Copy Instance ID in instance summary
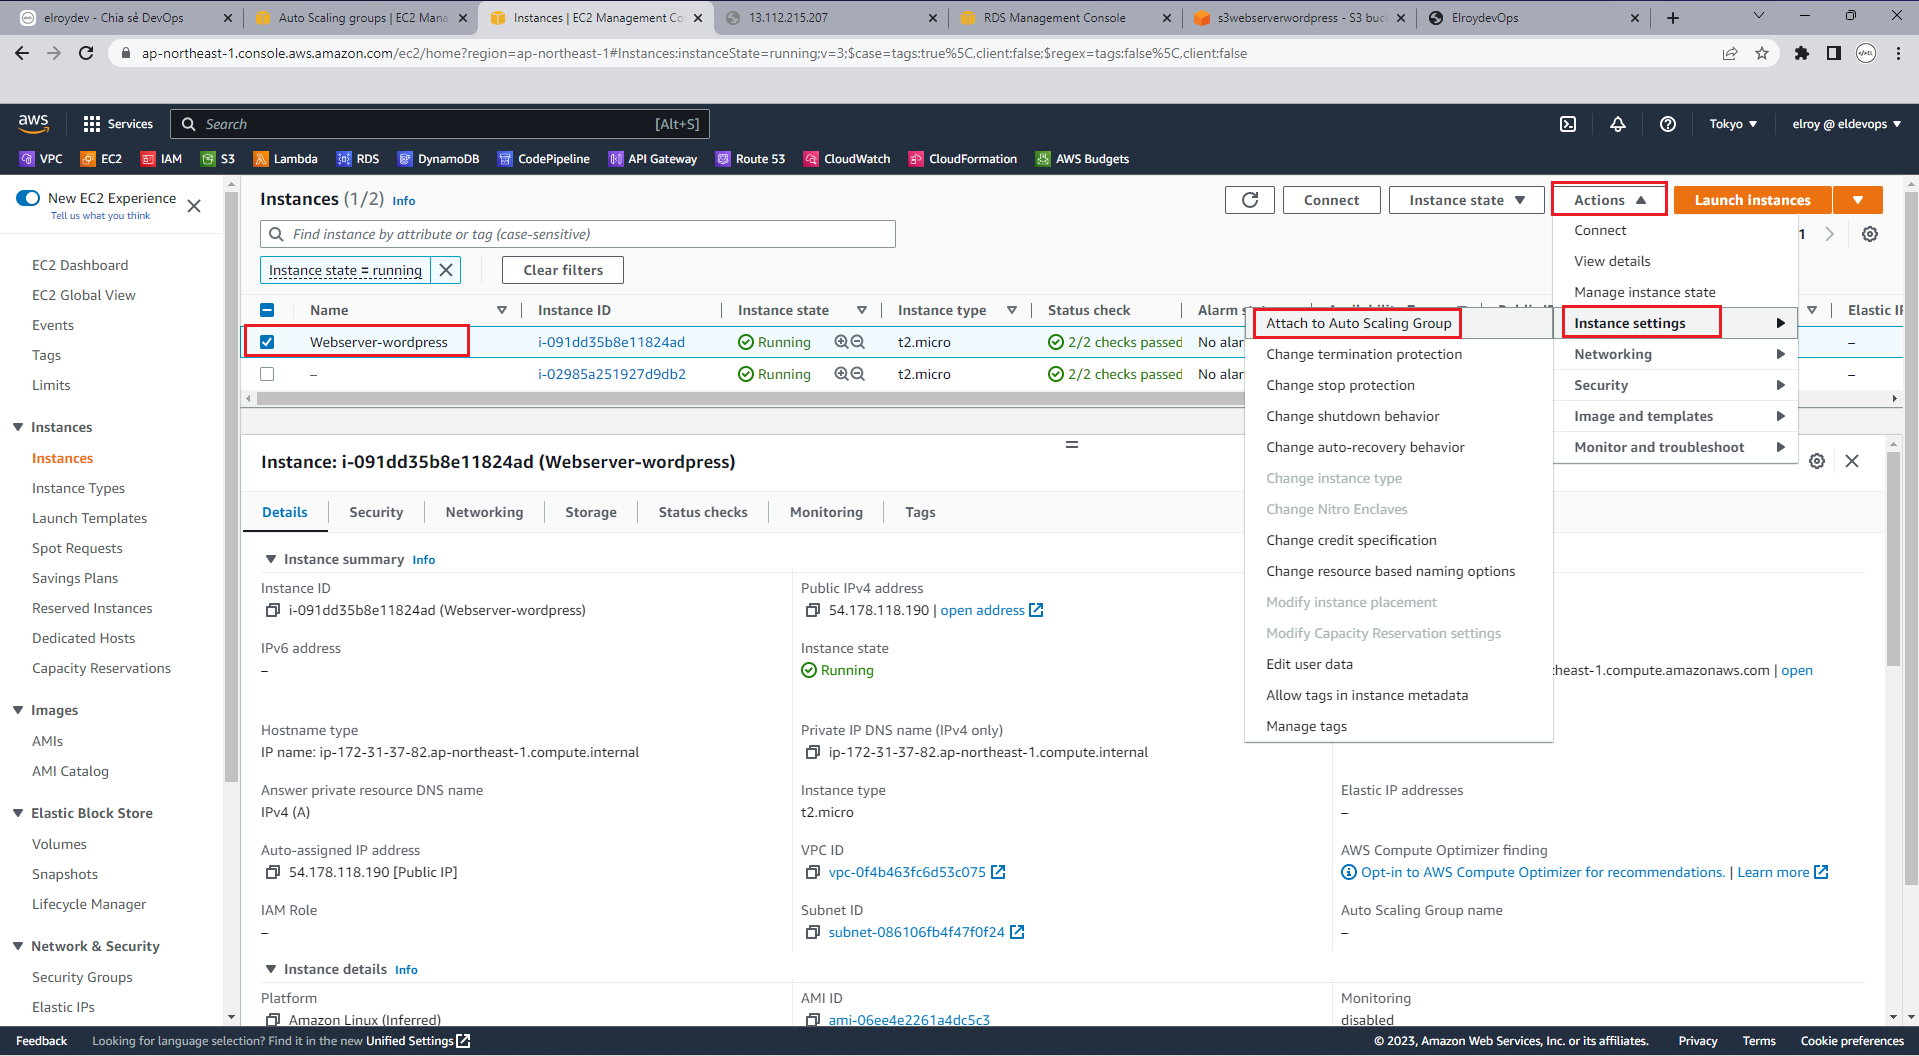The image size is (1919, 1056). coord(272,610)
